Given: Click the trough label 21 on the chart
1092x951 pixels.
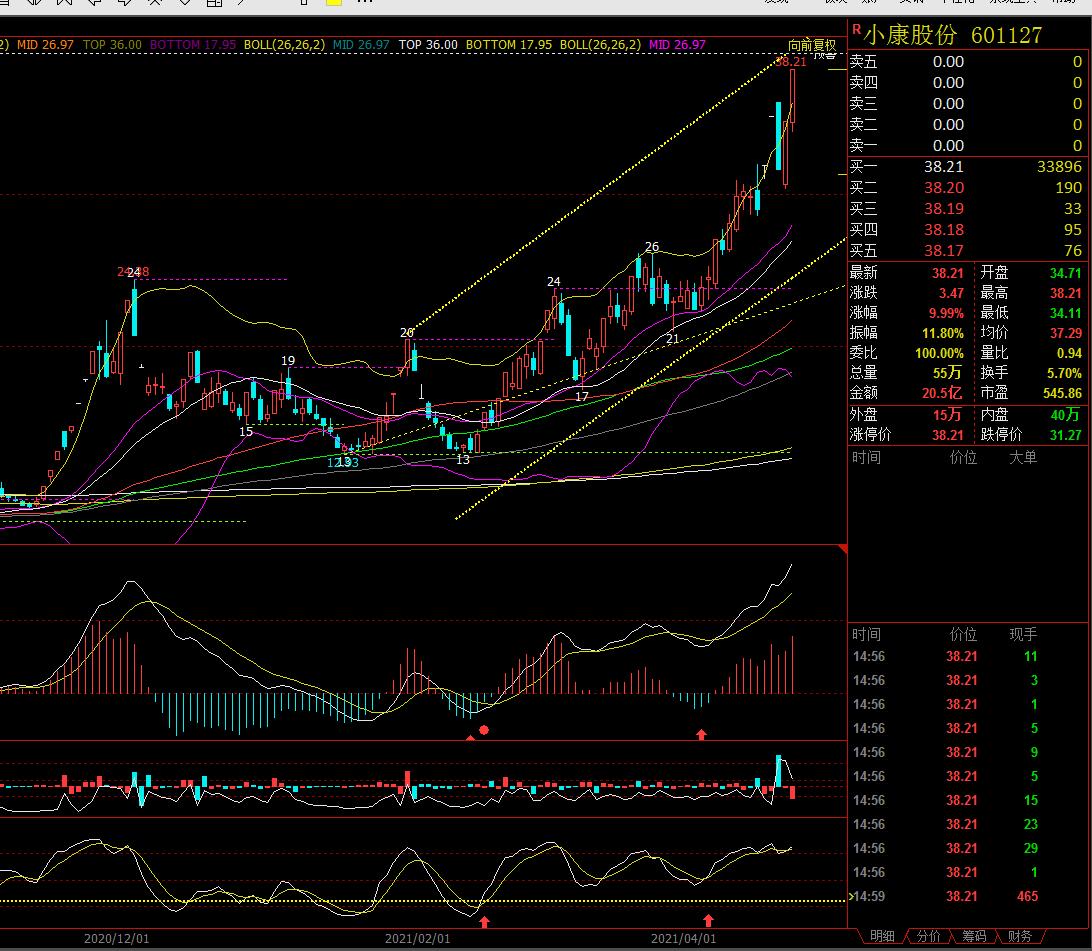Looking at the screenshot, I should 672,338.
